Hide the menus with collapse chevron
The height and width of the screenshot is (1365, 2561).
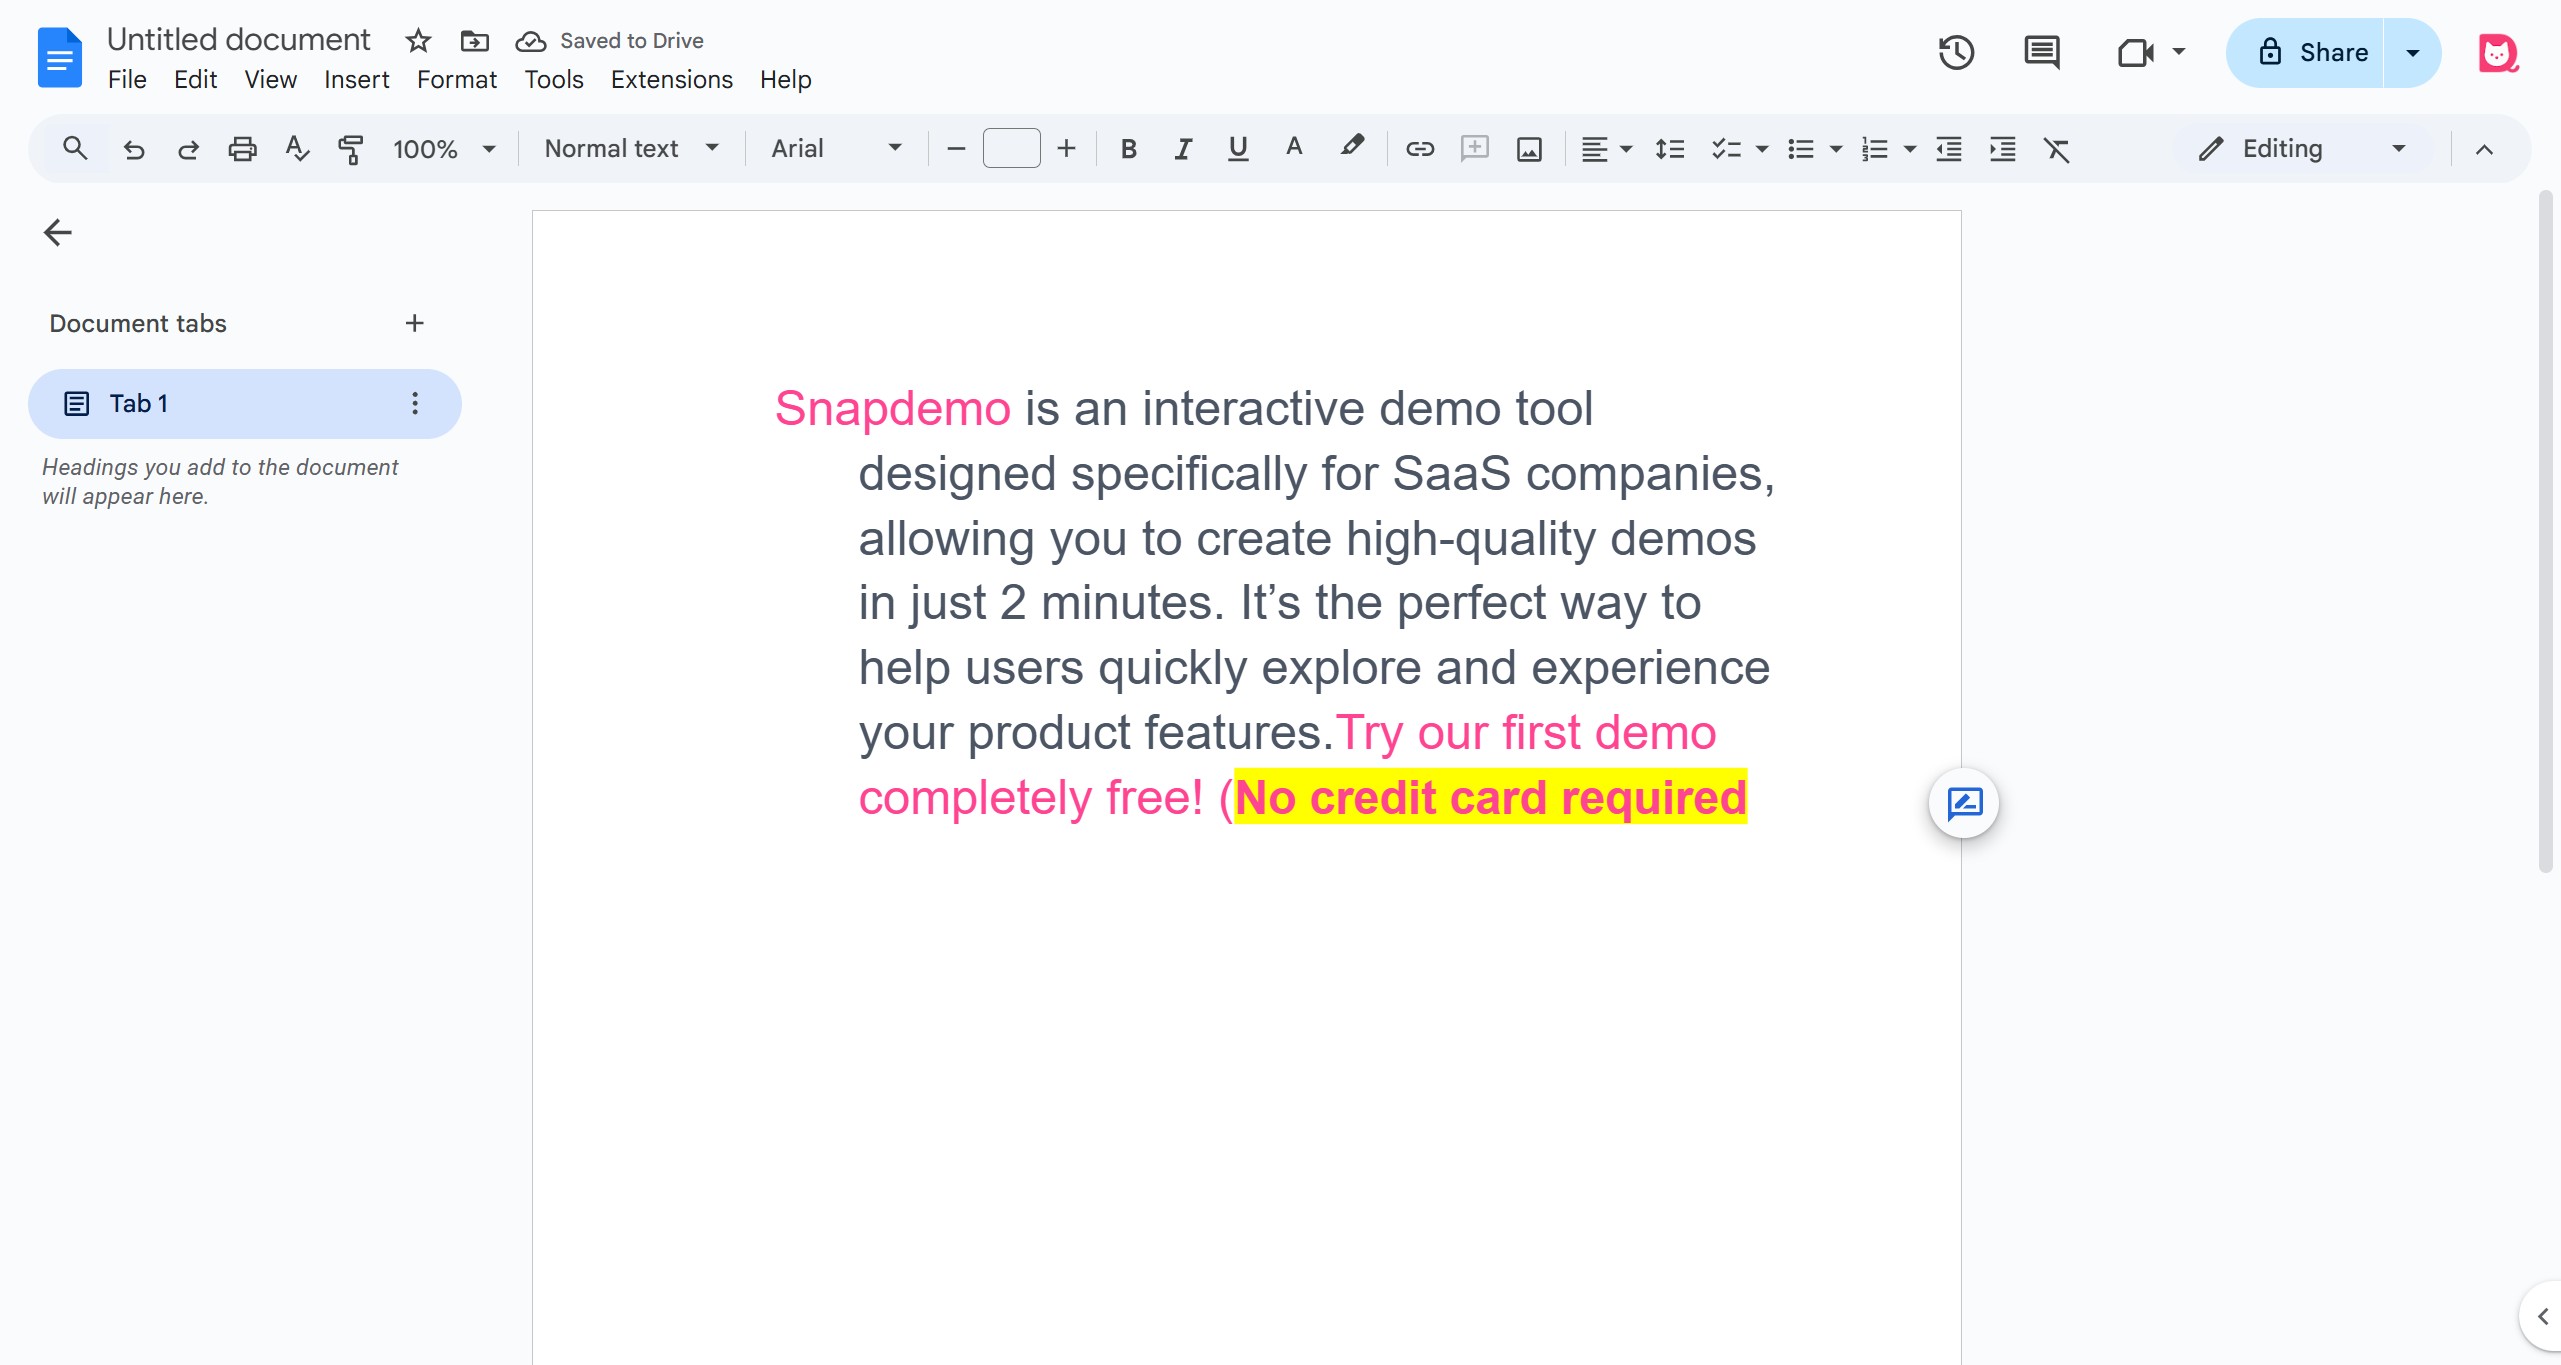(x=2484, y=149)
